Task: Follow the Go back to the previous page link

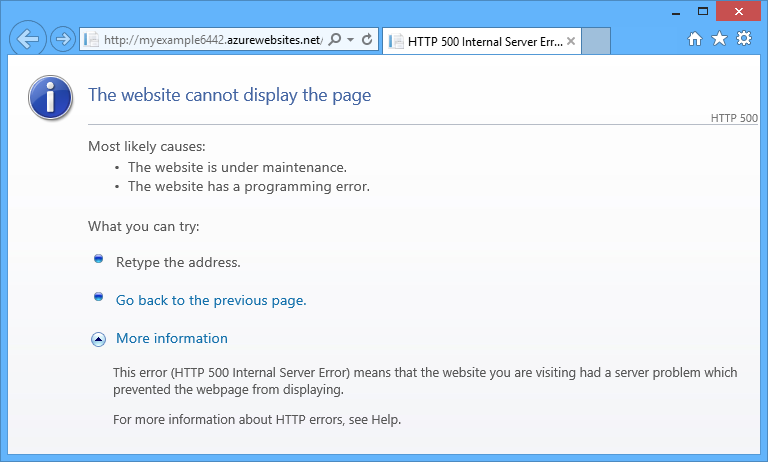Action: (211, 300)
